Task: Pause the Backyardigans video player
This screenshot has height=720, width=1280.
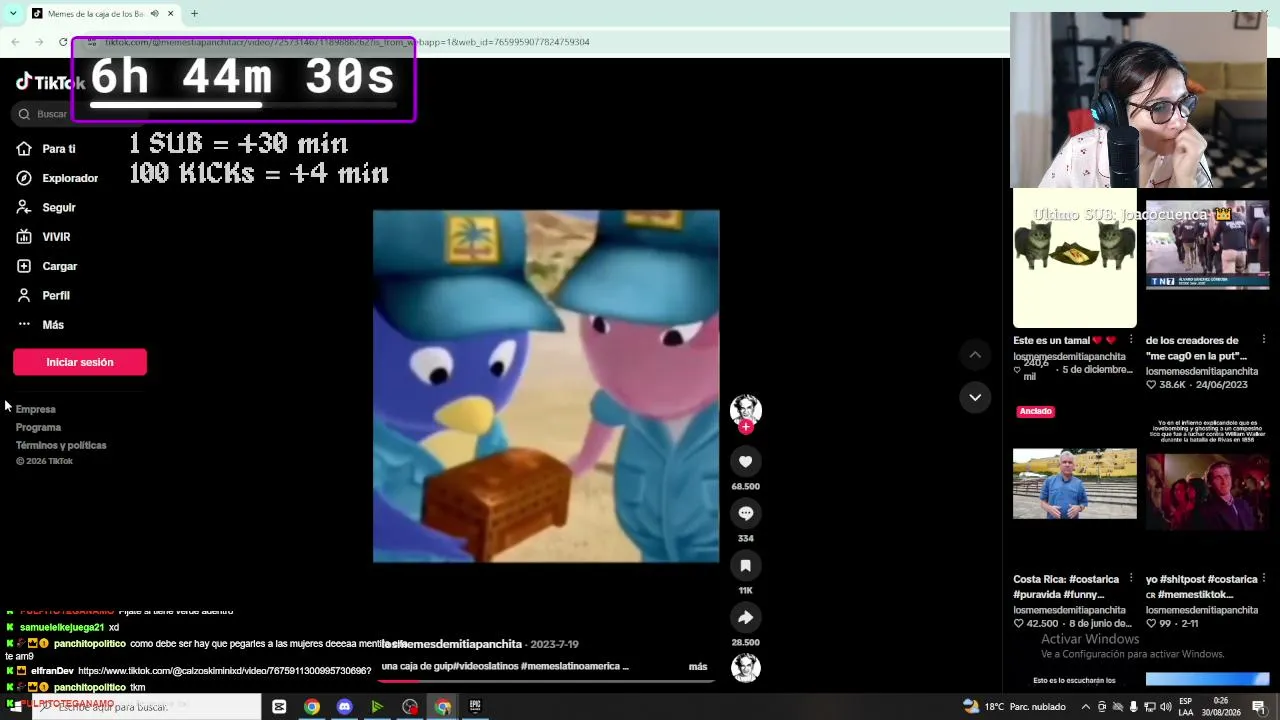Action: pos(546,386)
